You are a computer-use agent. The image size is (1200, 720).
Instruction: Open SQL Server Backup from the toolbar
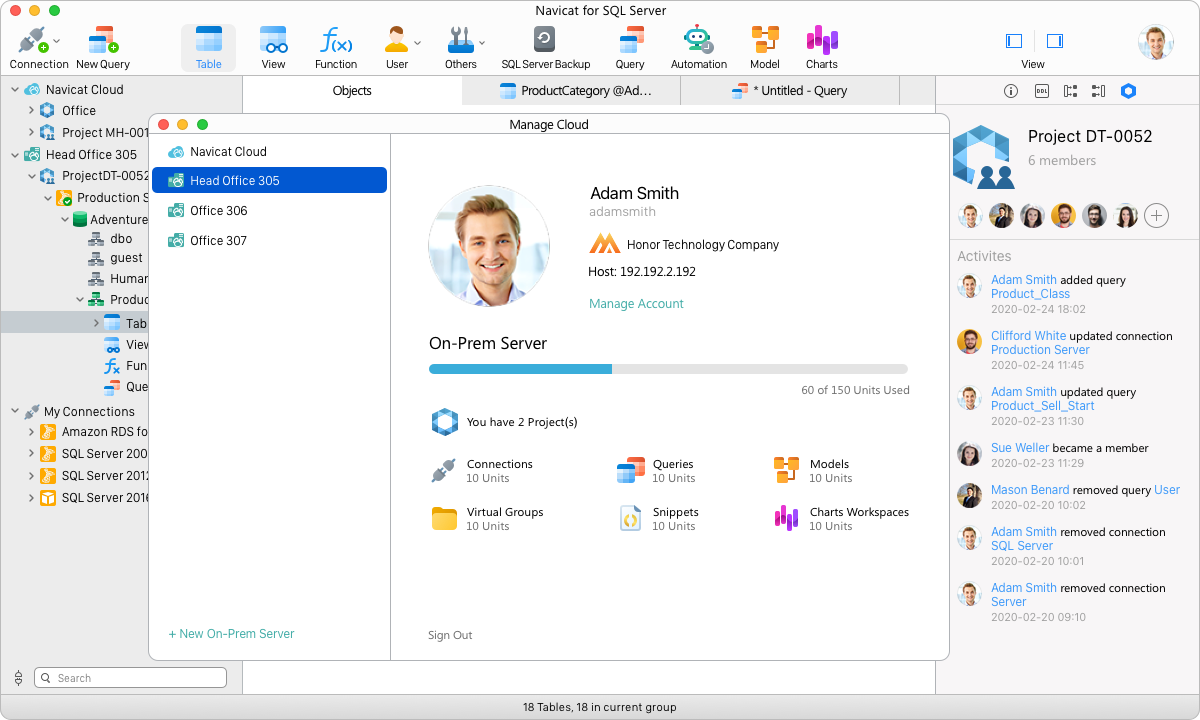pos(547,45)
